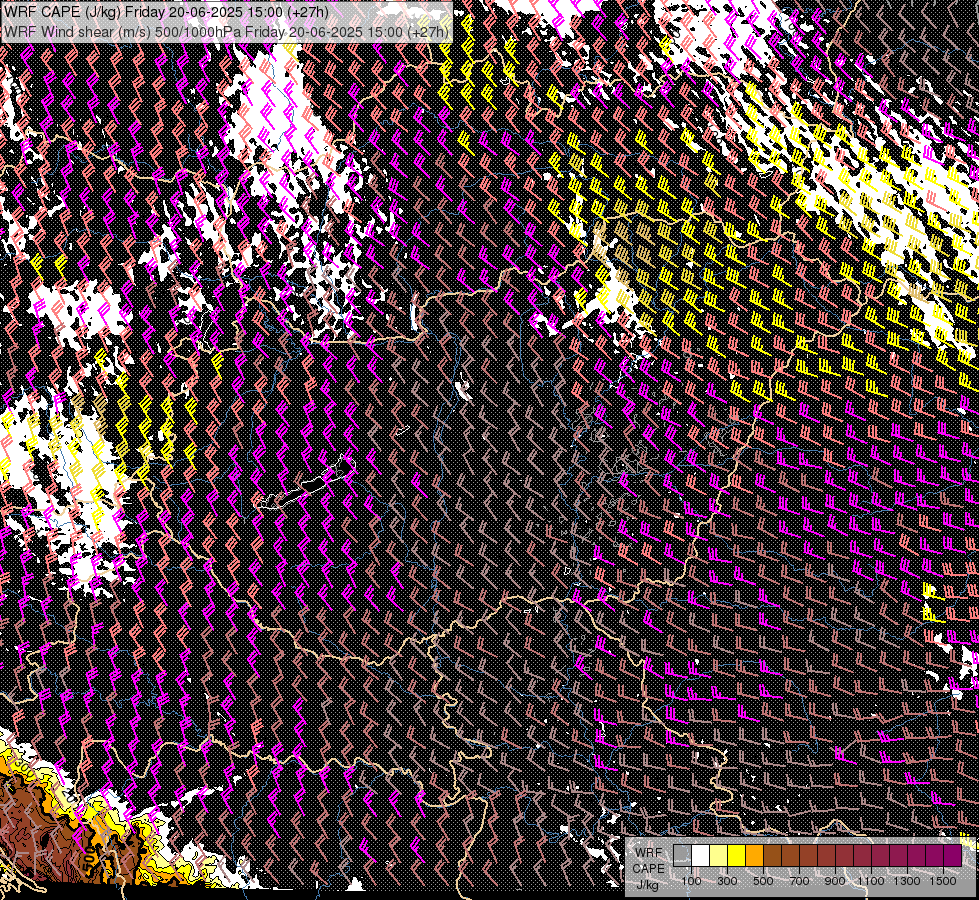Click the 300 legend value
This screenshot has height=900, width=979.
coord(727,881)
